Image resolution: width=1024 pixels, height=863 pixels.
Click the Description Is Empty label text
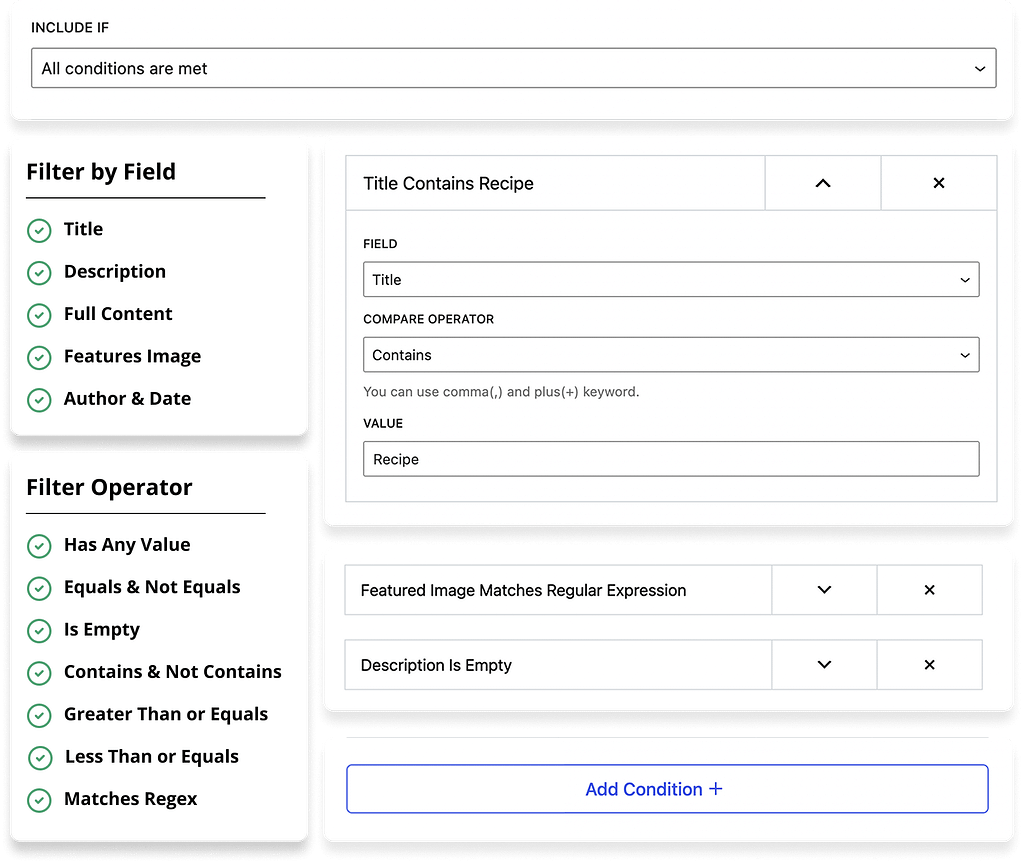tap(436, 665)
